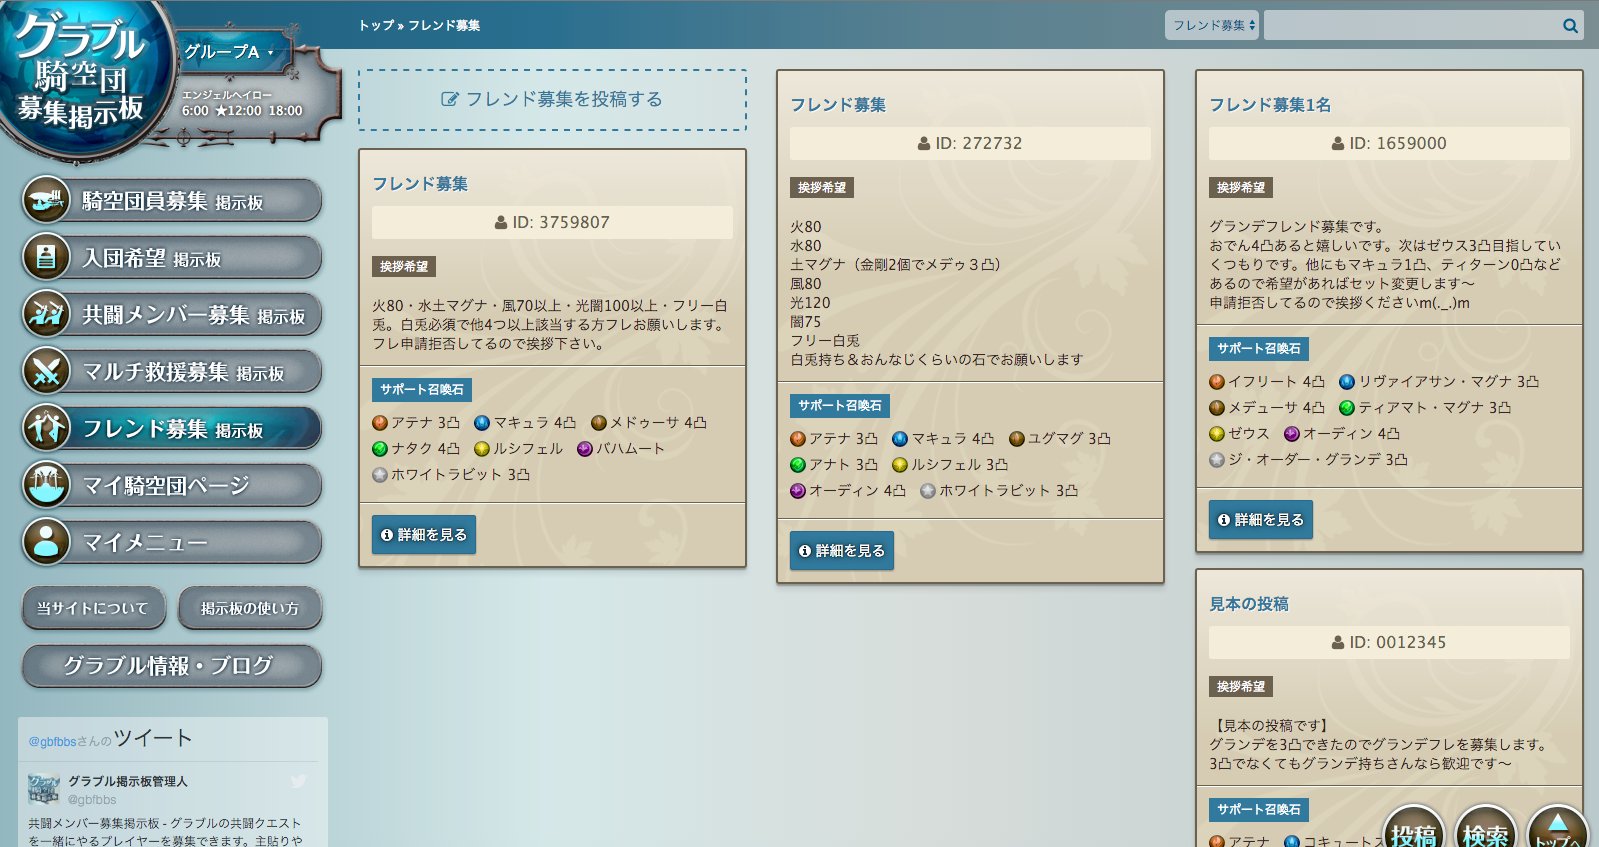Click wind orb icon next to ティアマト・マグナ

1347,408
